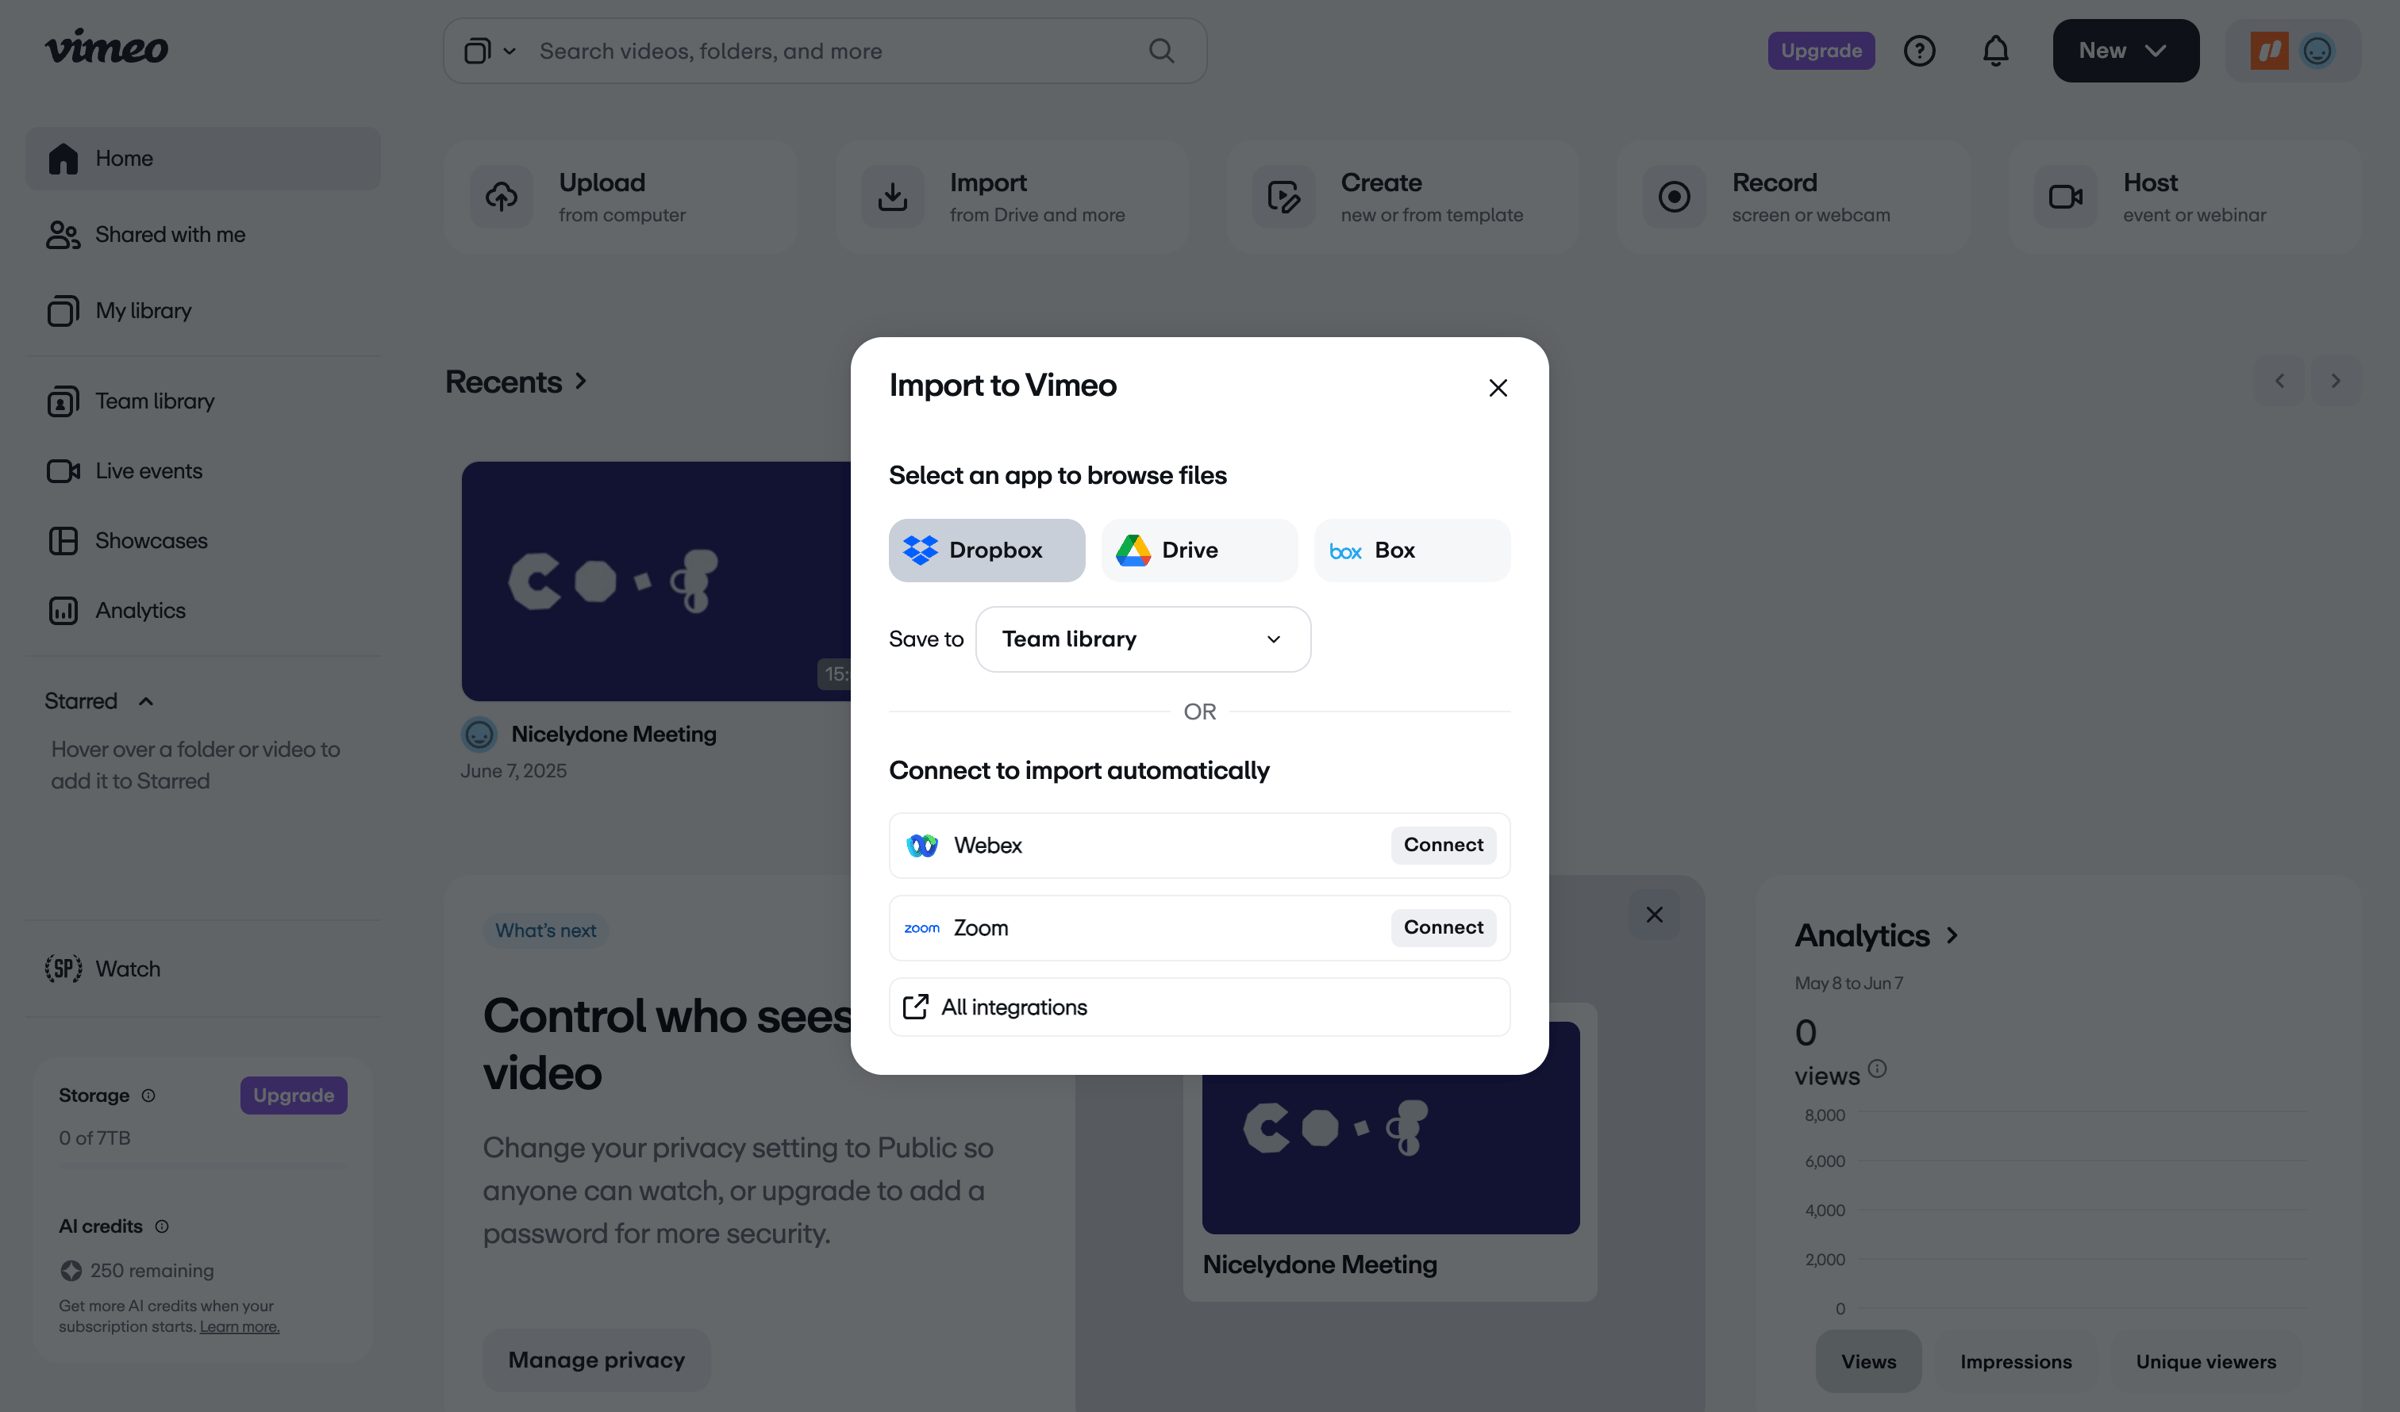2400x1412 pixels.
Task: Click the views info icon
Action: pos(1877,1068)
